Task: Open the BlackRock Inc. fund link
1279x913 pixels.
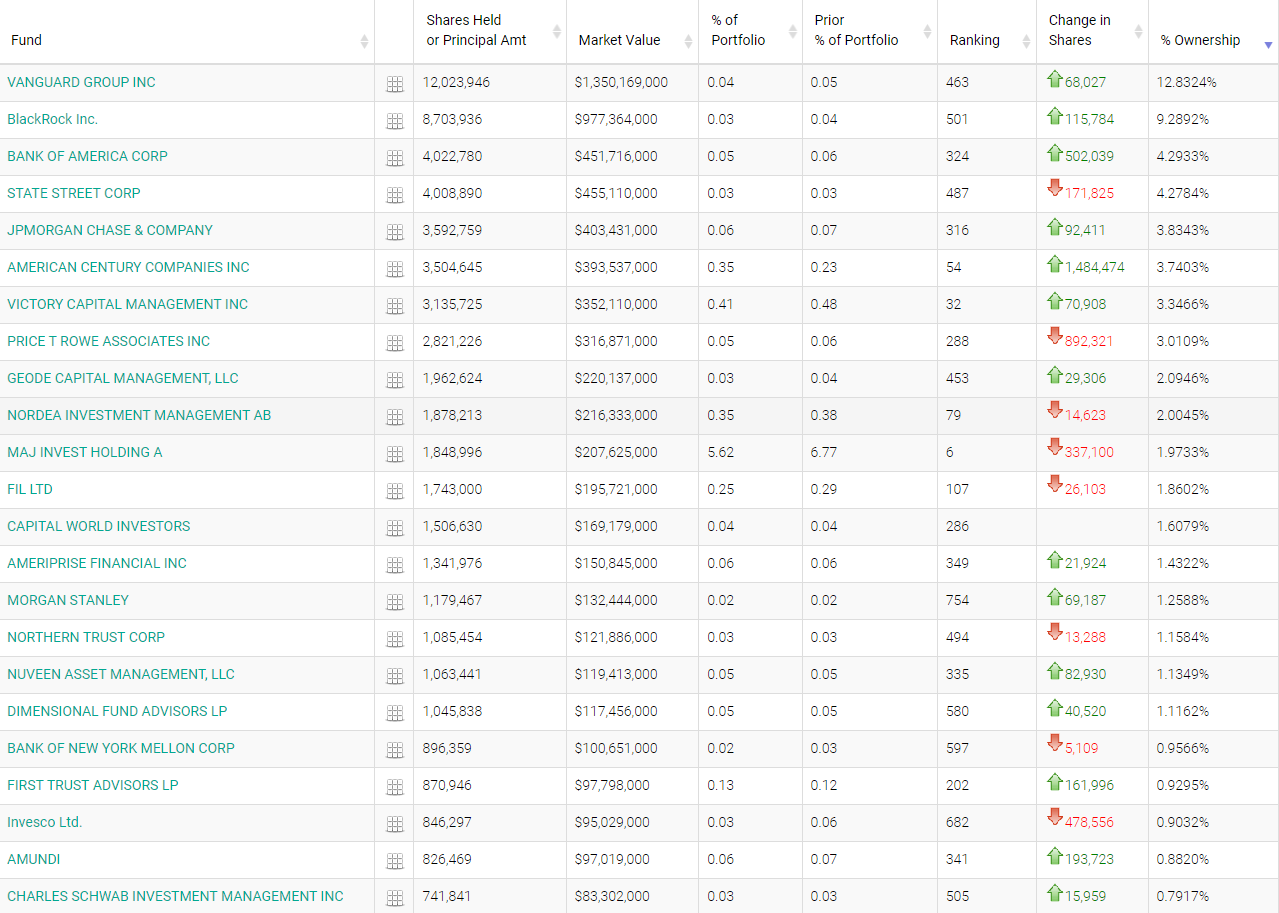Action: click(52, 119)
